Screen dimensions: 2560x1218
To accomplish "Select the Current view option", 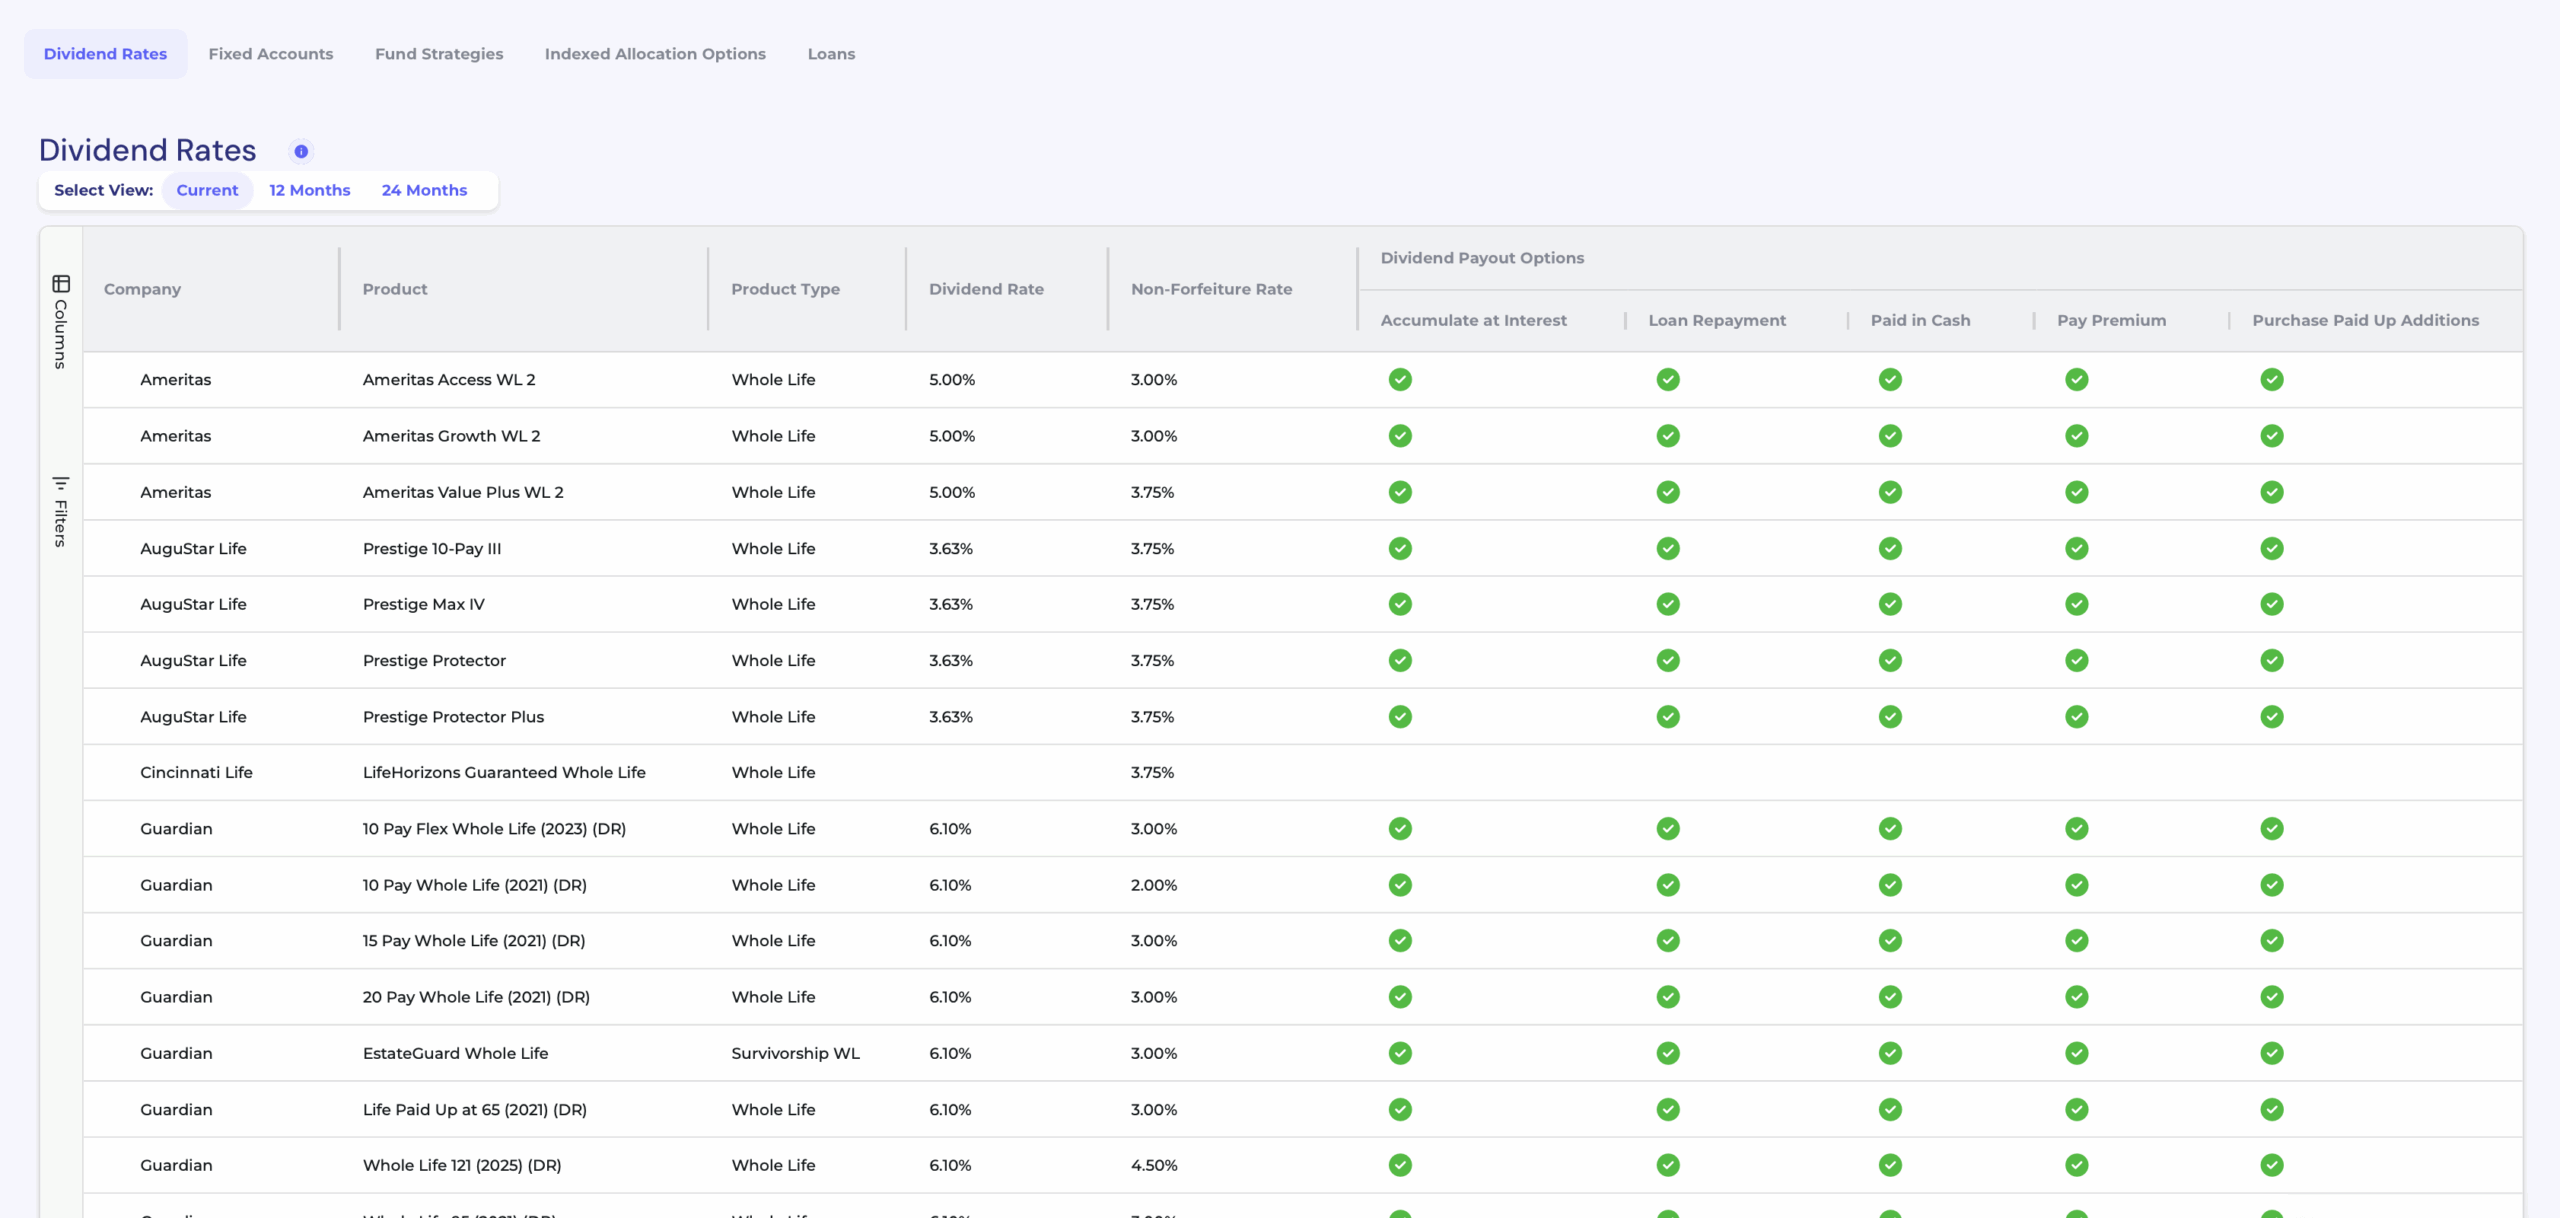I will 207,190.
